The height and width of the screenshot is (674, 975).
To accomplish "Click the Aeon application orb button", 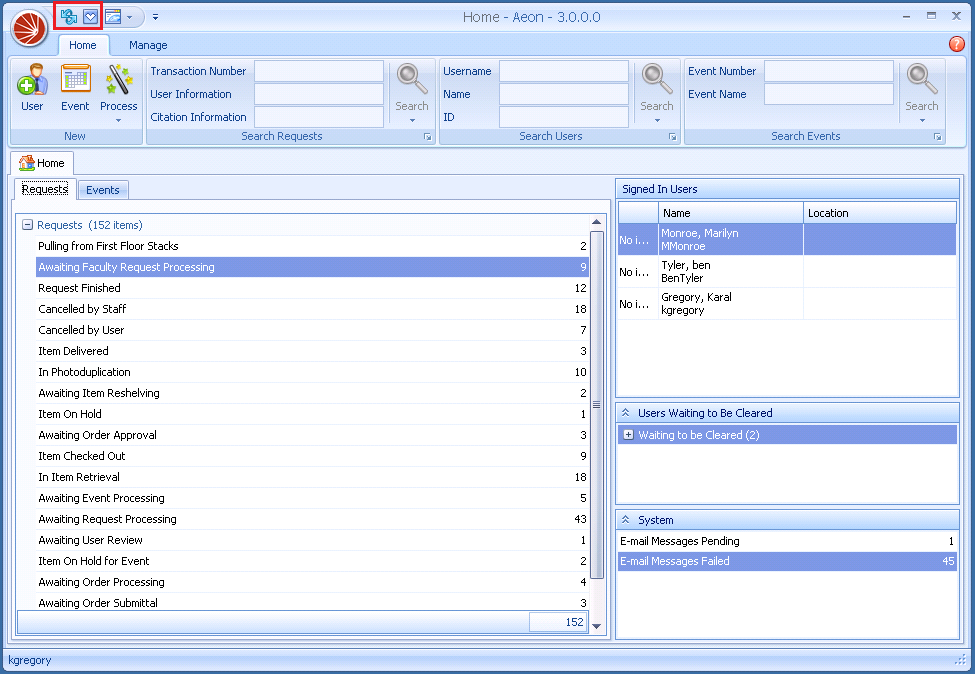I will (29, 27).
